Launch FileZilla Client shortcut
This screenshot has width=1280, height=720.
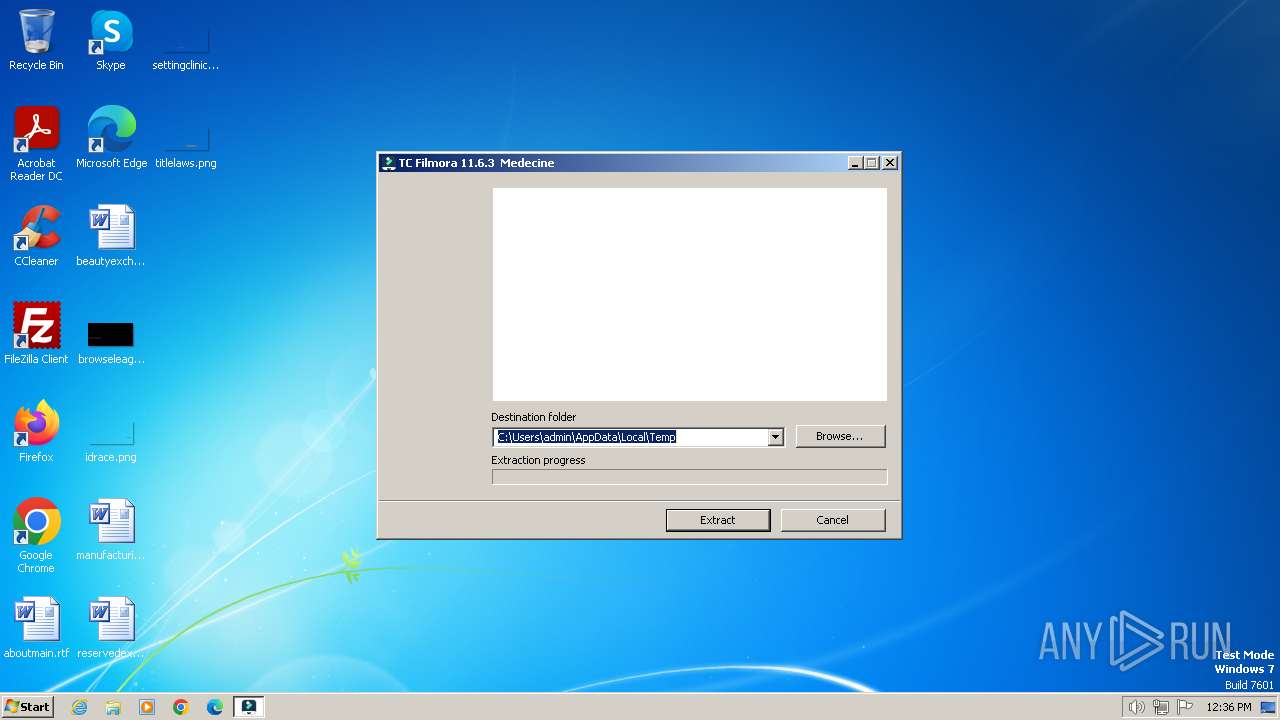[36, 334]
